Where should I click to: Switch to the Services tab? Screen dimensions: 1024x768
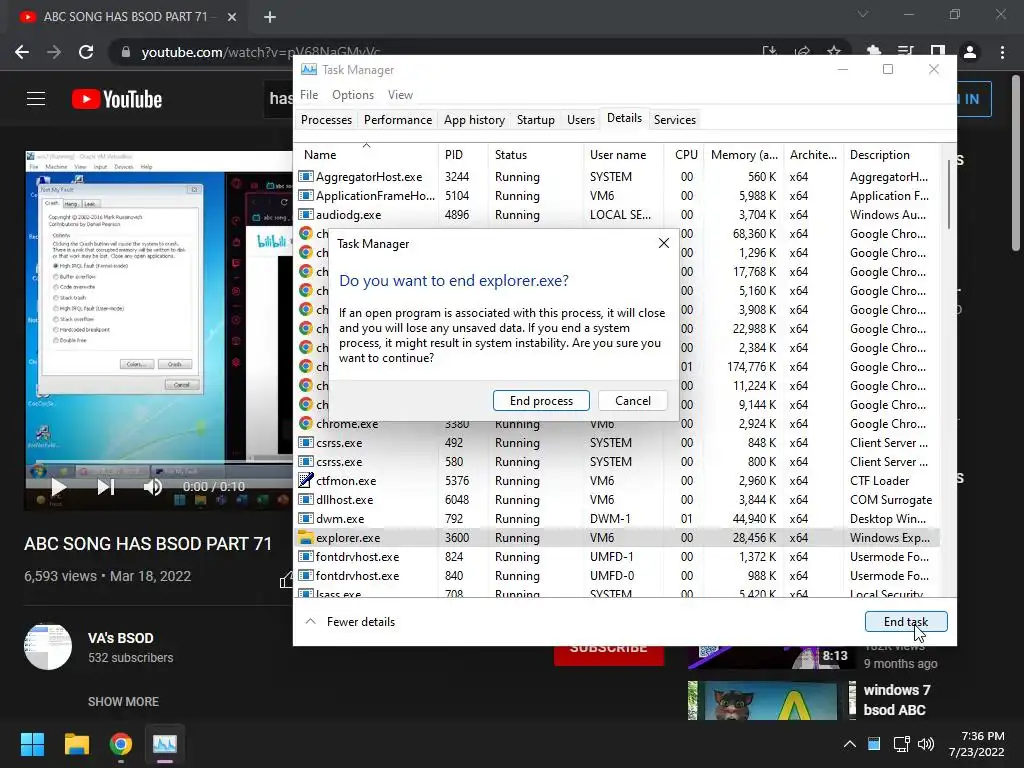tap(675, 120)
